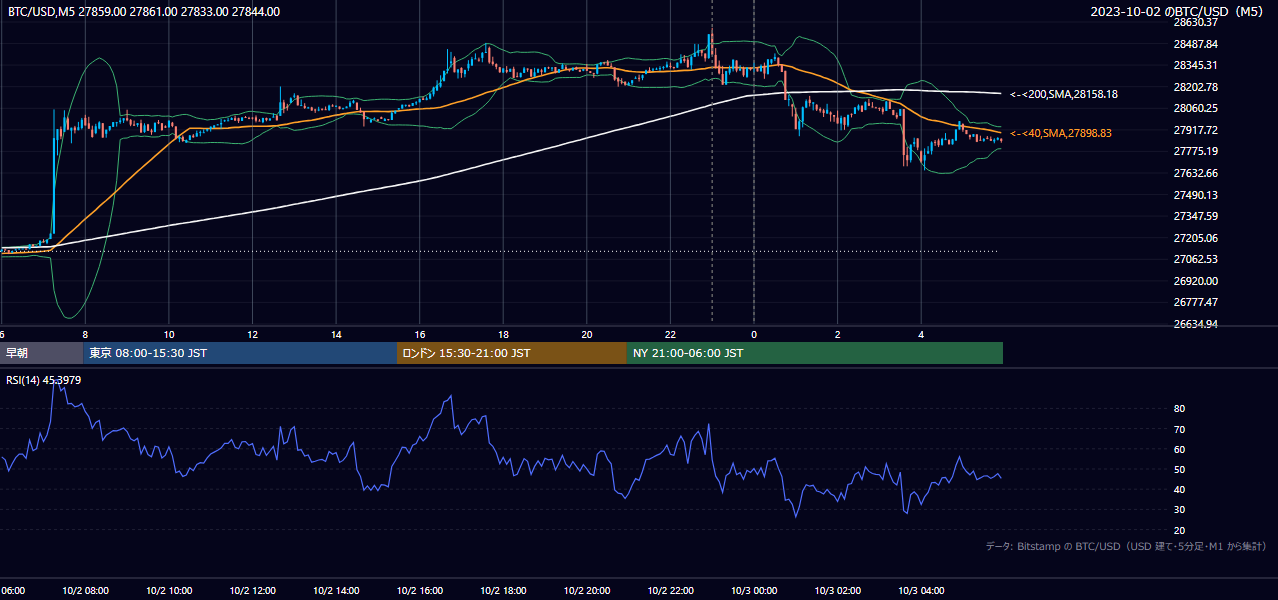Click the RSI axis level 80

point(1180,409)
